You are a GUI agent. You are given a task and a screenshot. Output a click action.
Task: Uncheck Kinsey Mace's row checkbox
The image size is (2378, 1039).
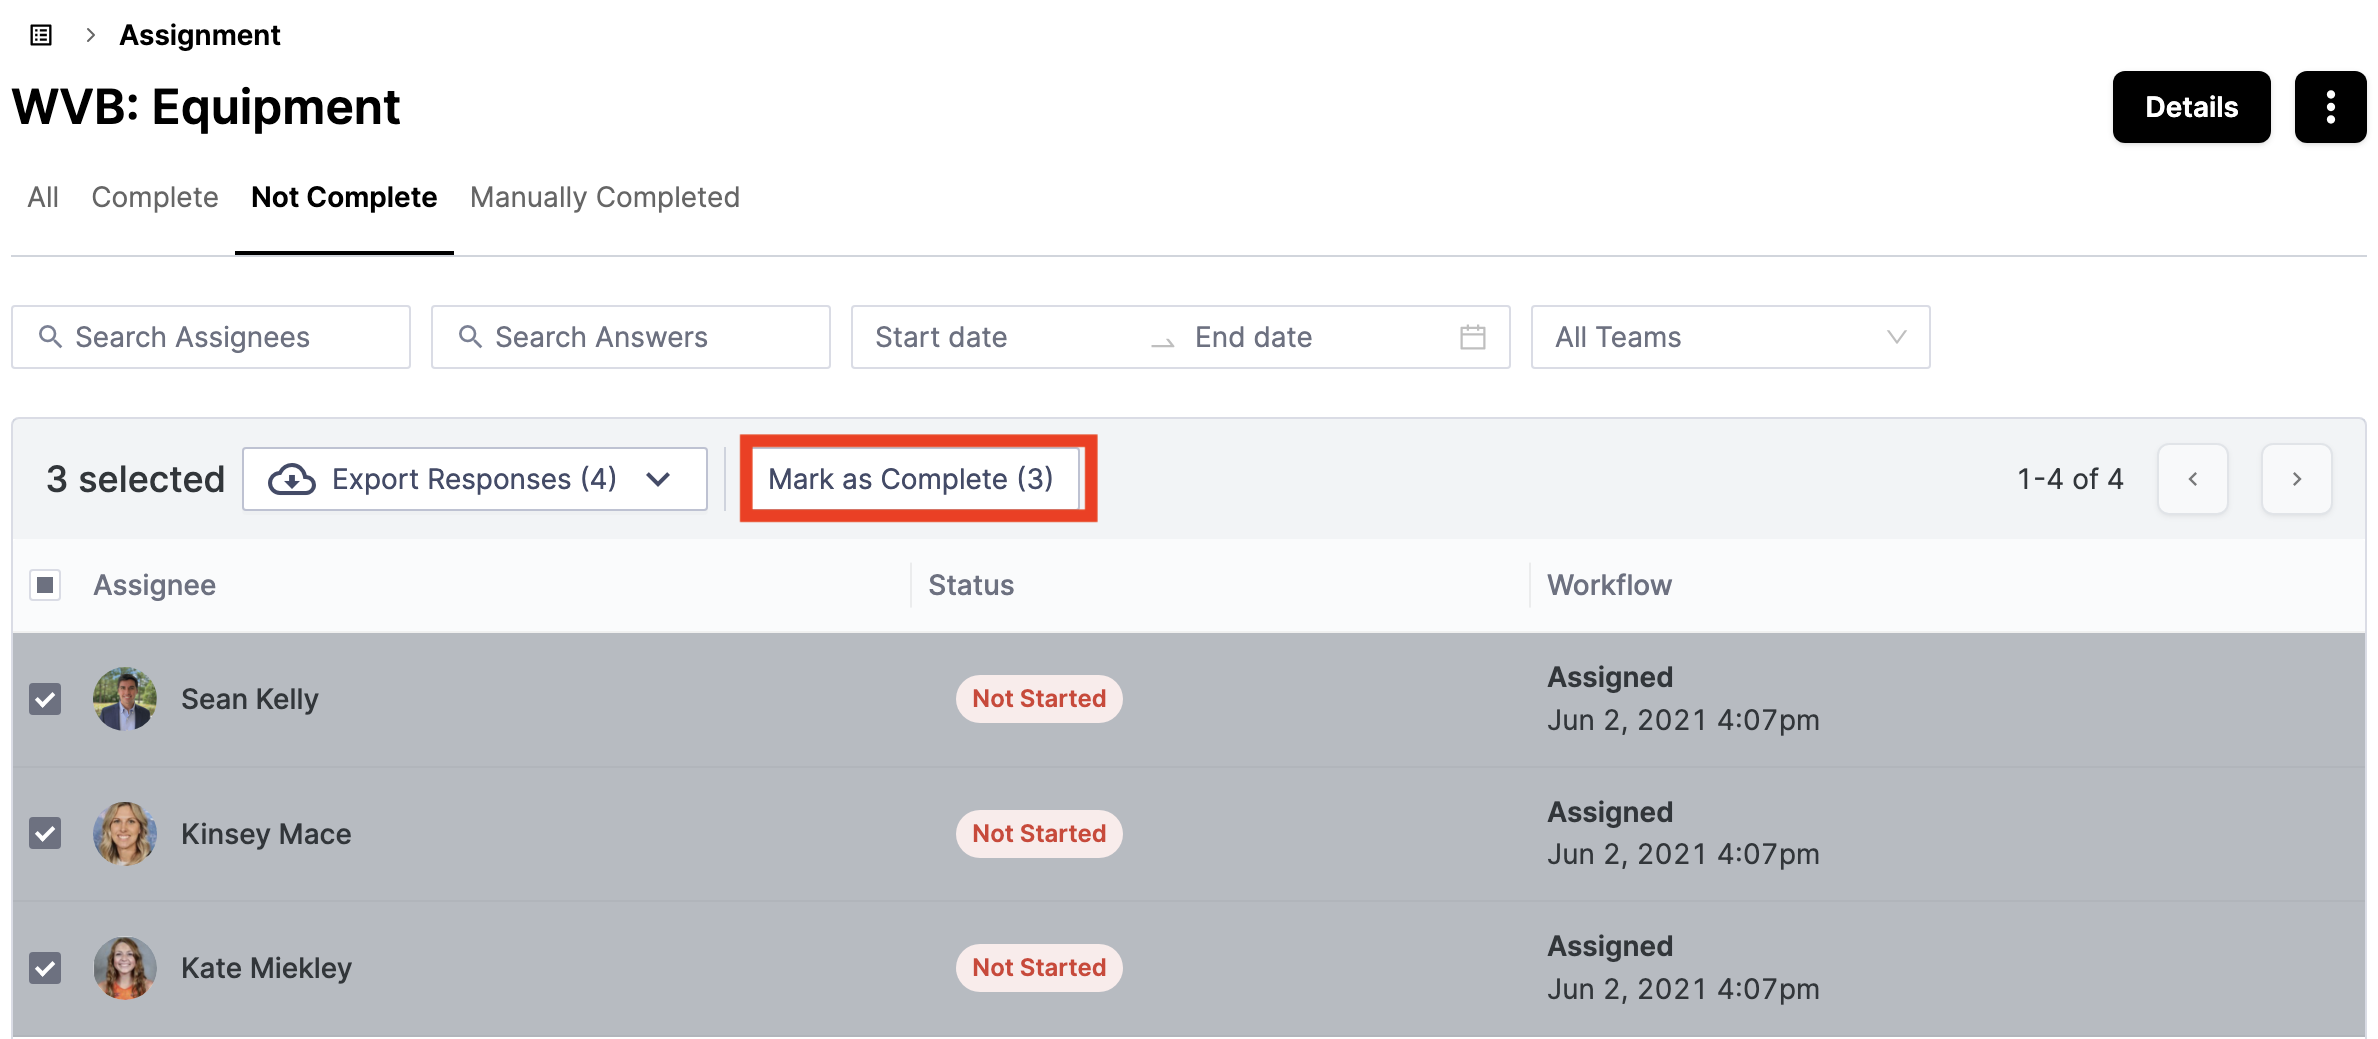tap(45, 833)
